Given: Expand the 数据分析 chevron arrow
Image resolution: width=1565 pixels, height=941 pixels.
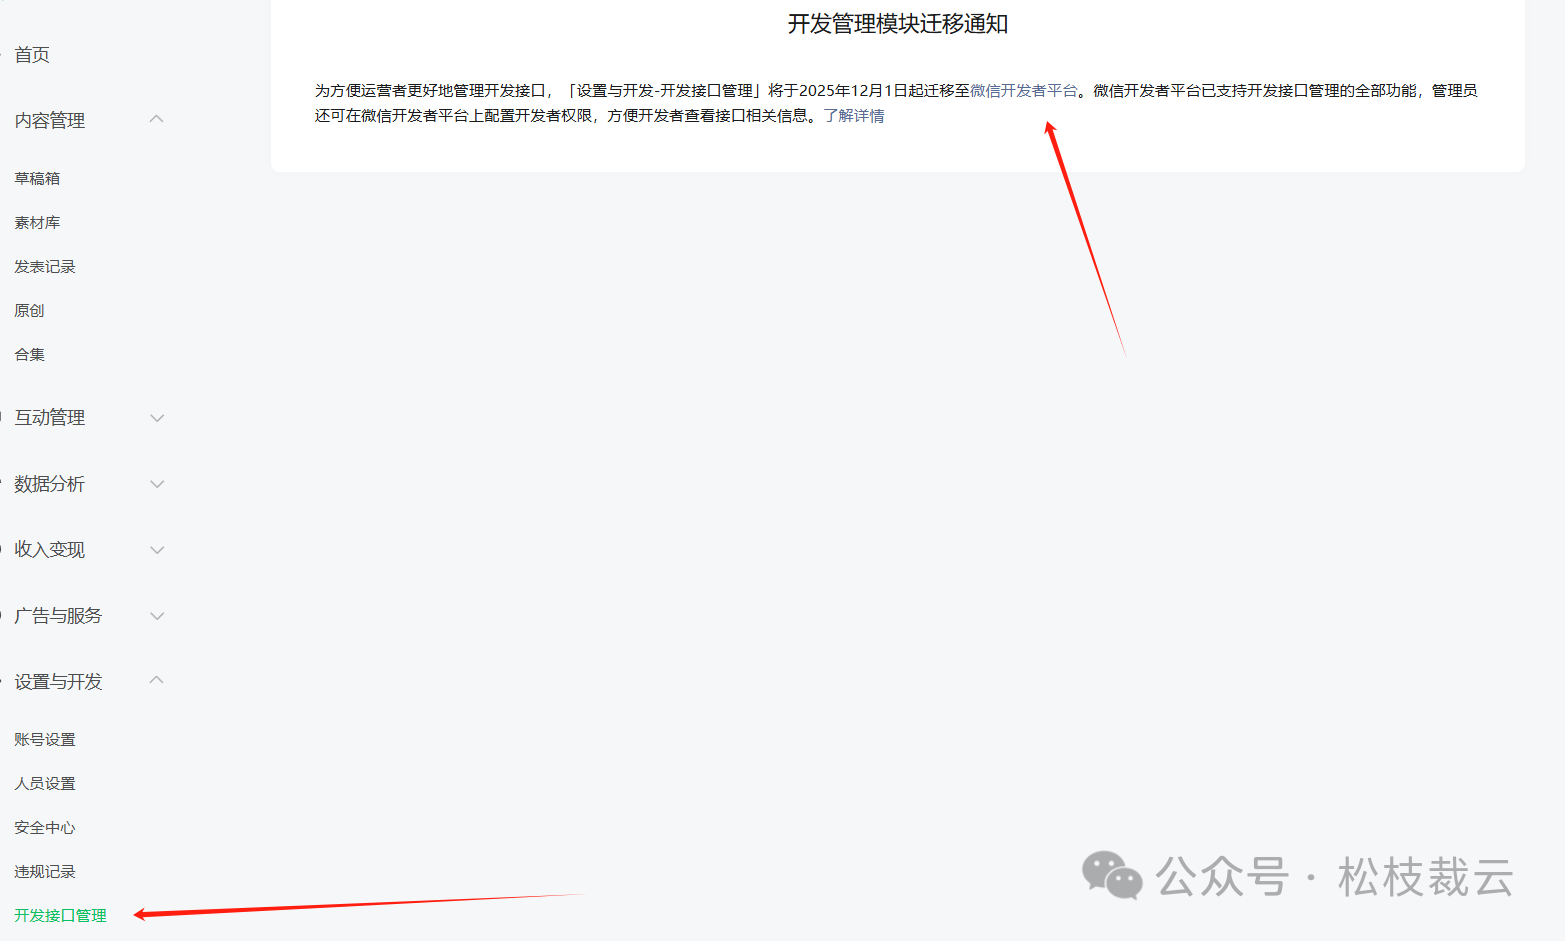Looking at the screenshot, I should click(x=156, y=484).
